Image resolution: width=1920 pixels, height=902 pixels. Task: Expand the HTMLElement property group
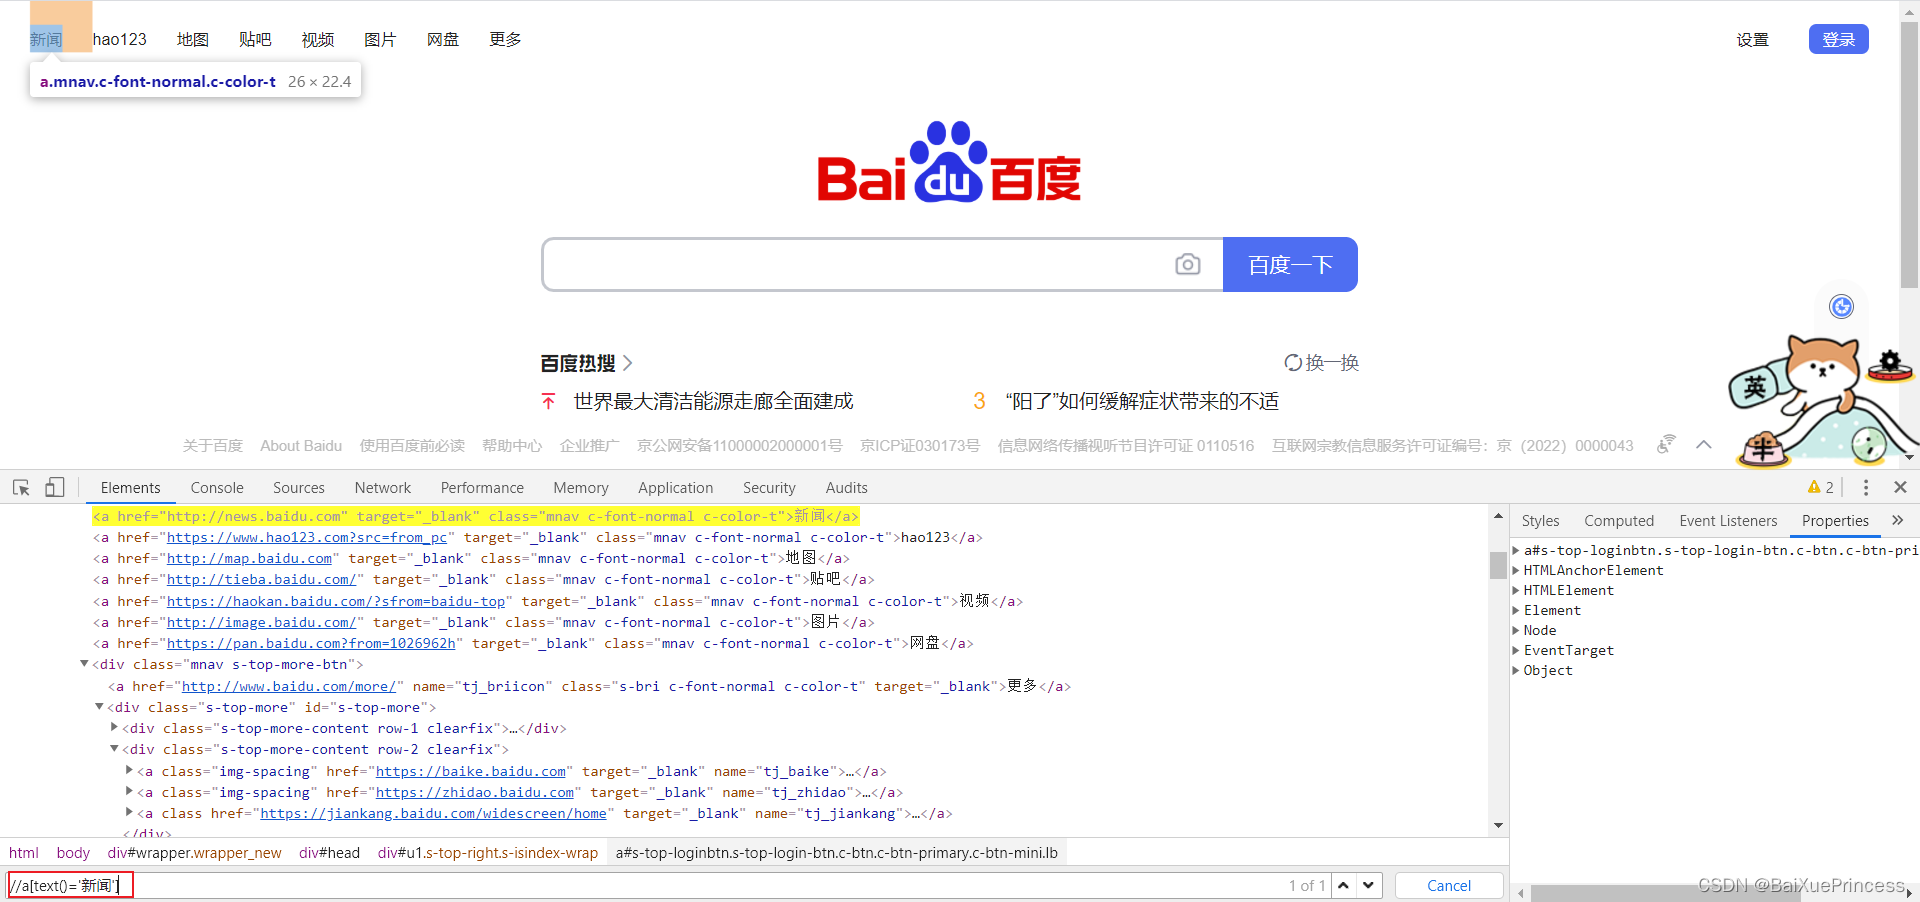coord(1516,591)
